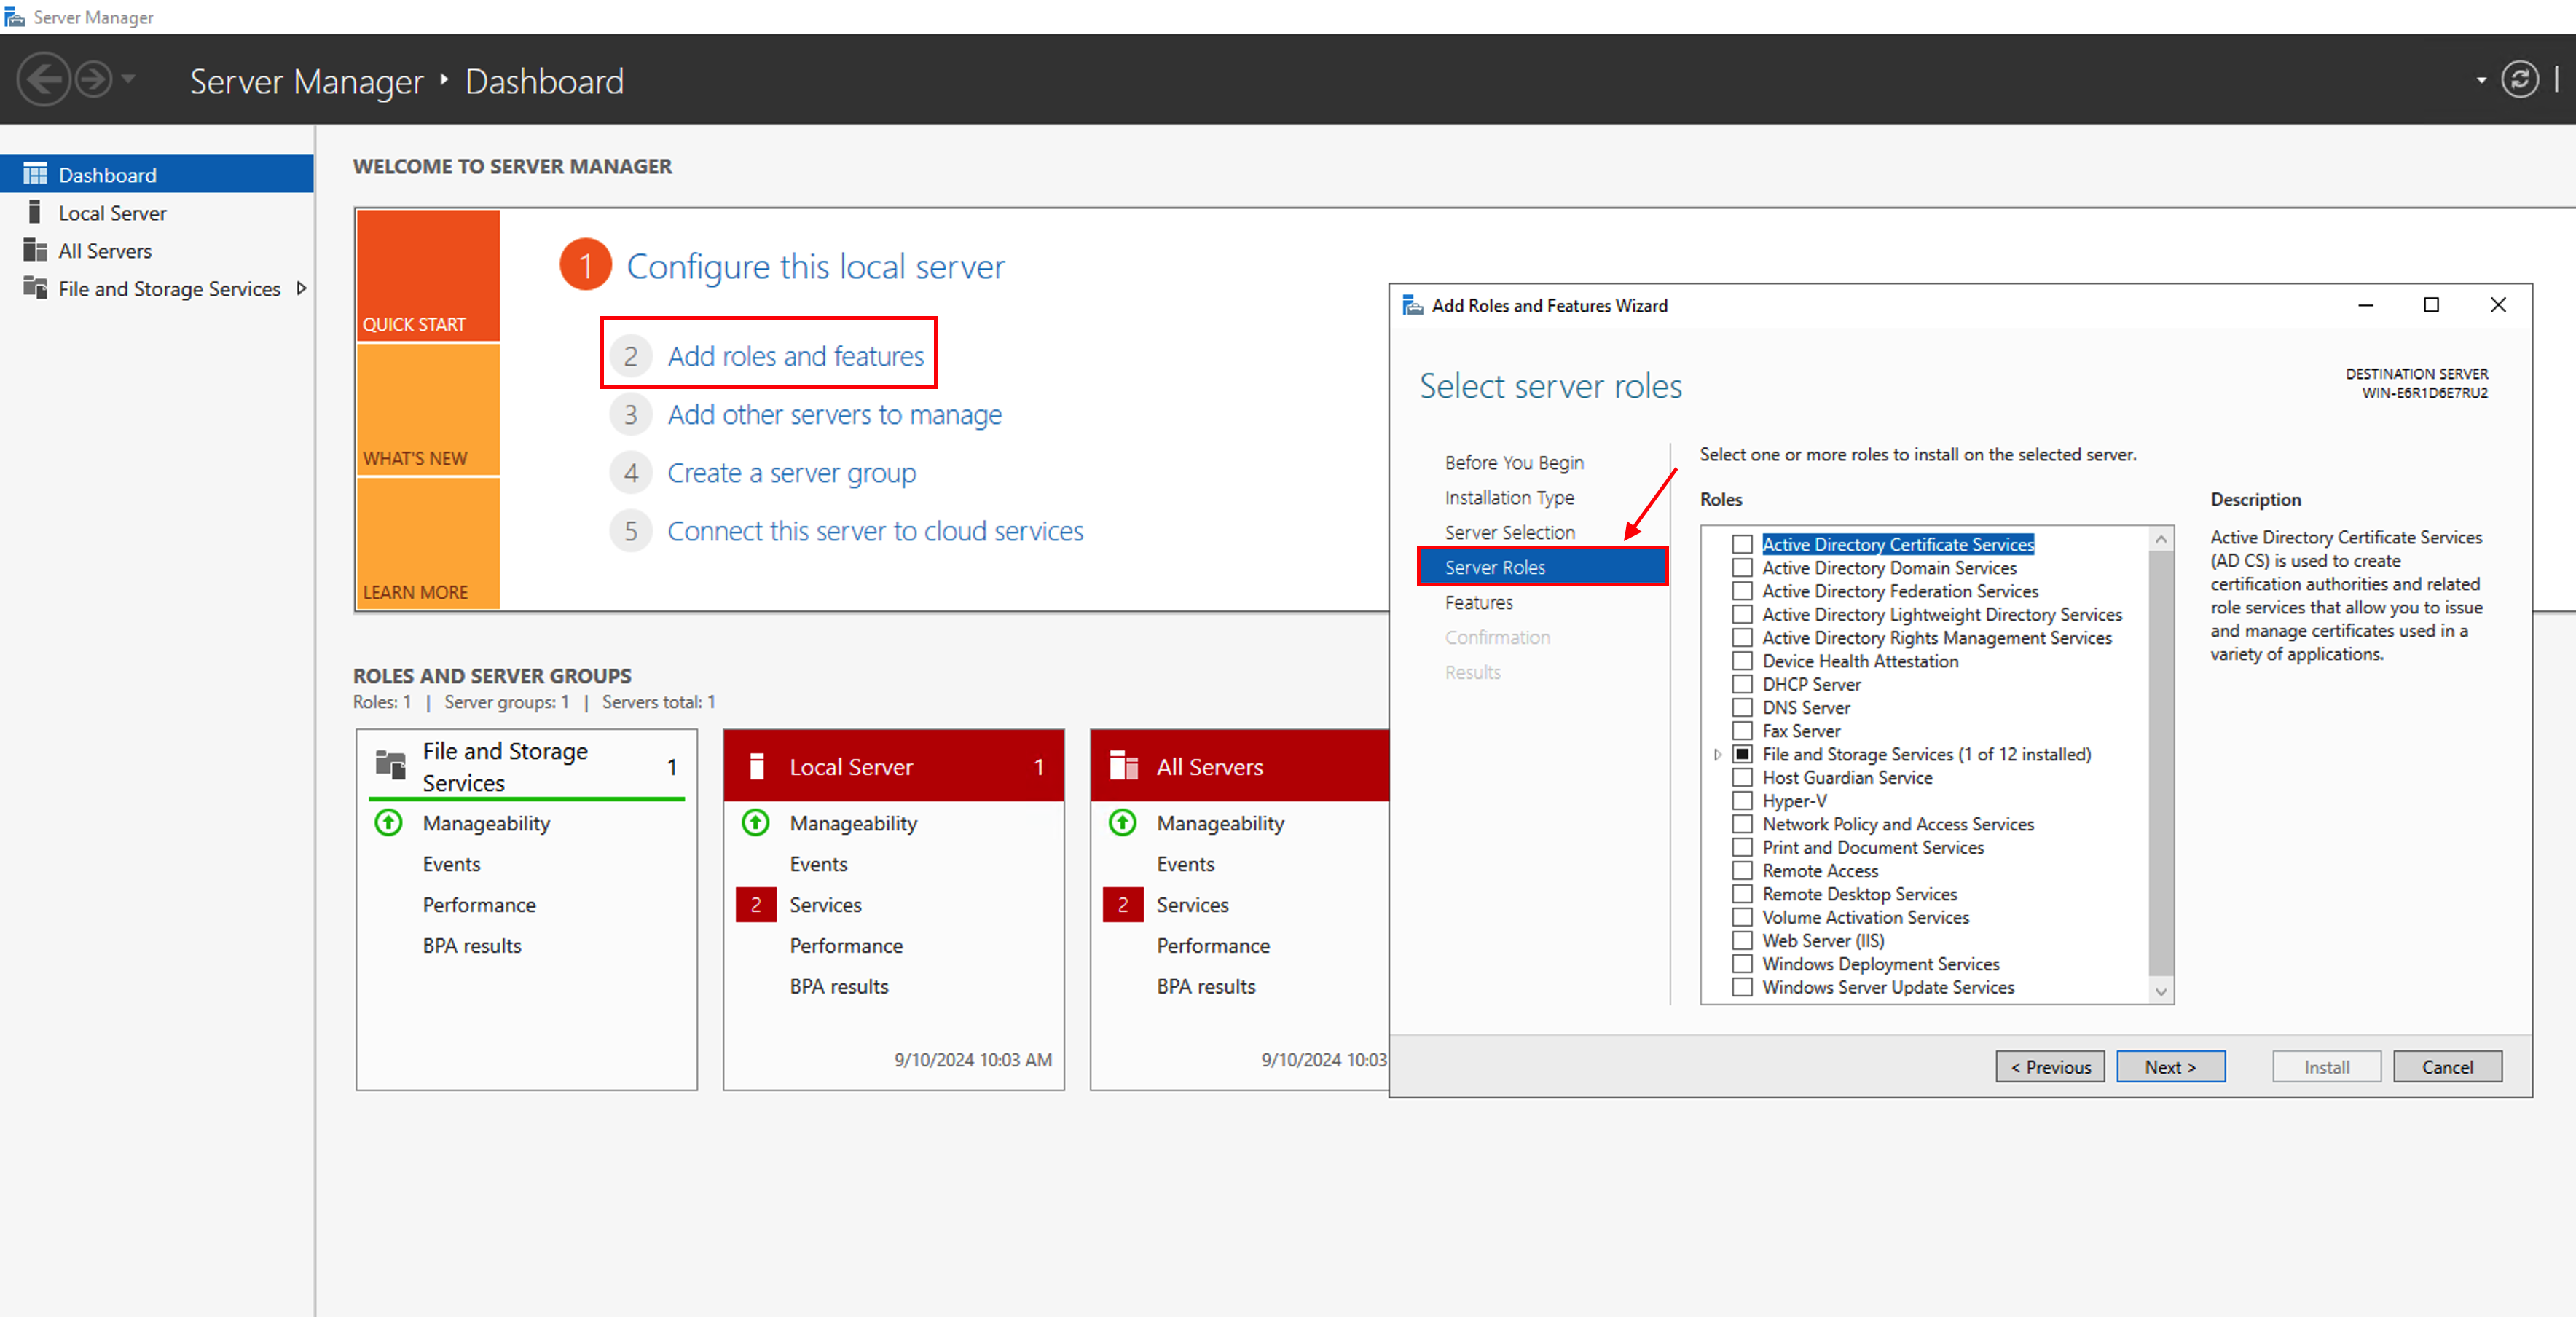Screen dimensions: 2576x1317
Task: Toggle File and Storage Services checkbox
Action: pos(1742,754)
